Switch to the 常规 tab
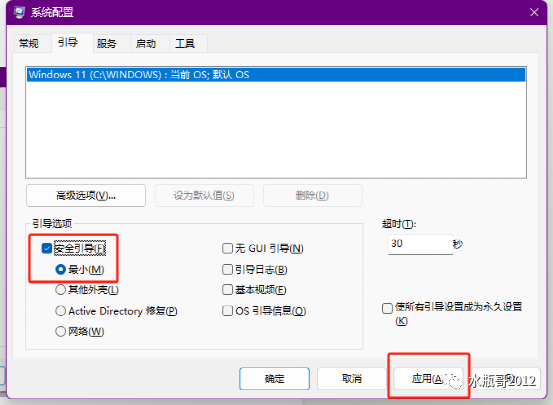553x405 pixels. [29, 44]
